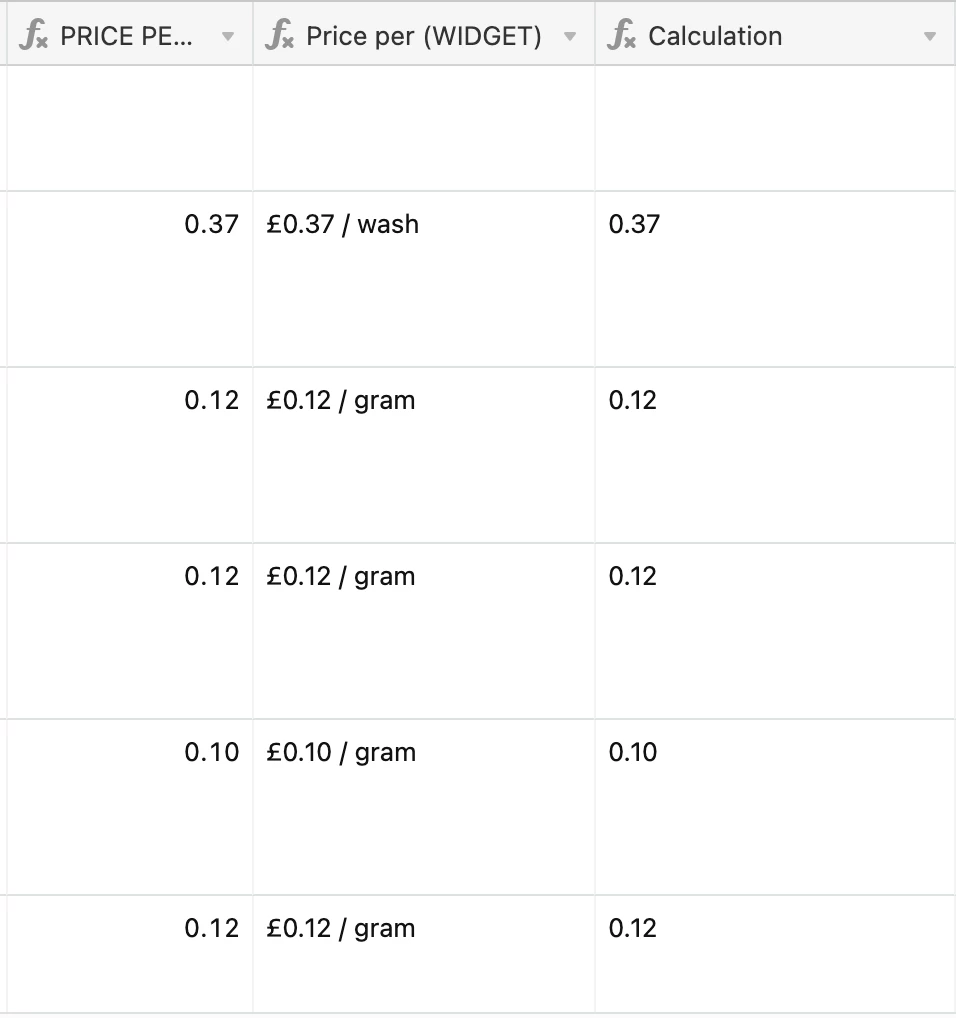Image resolution: width=956 pixels, height=1018 pixels.
Task: Select the PRICE PE... column header label
Action: coord(127,36)
